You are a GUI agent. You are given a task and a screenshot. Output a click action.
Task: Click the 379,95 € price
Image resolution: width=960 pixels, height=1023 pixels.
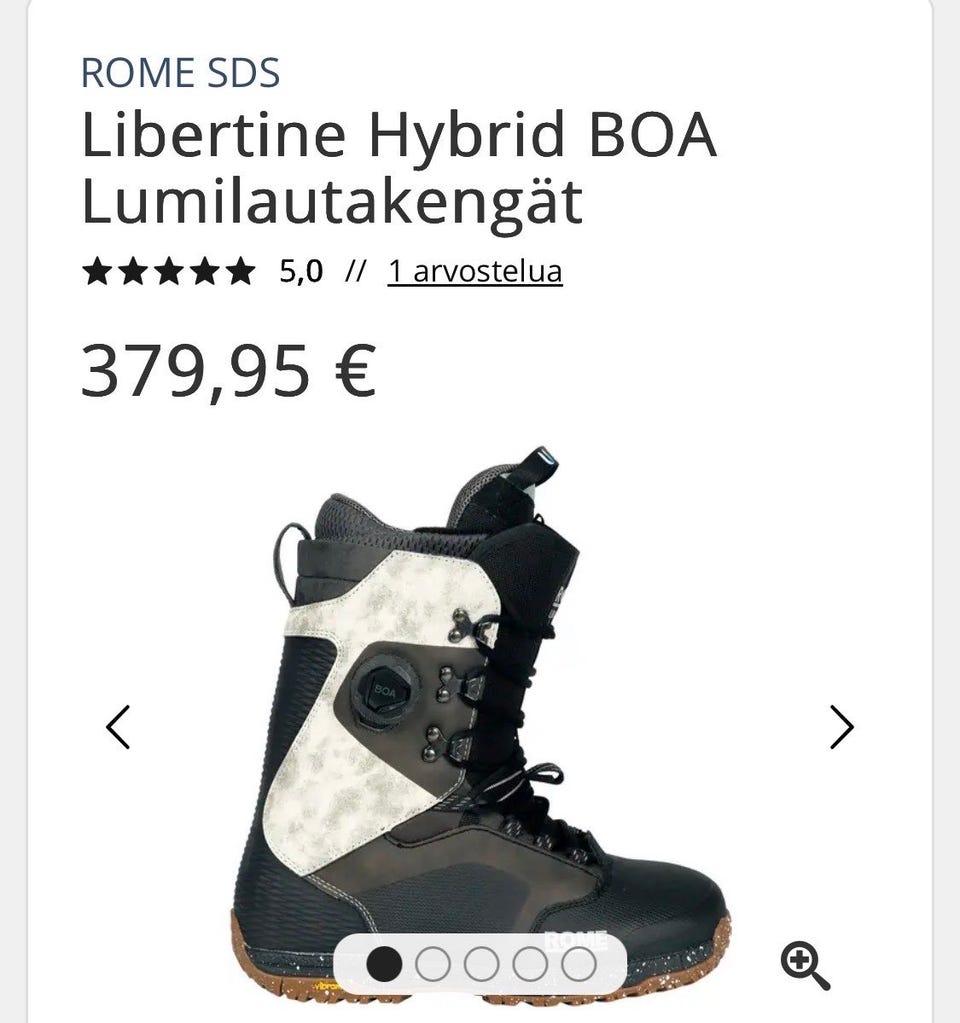pyautogui.click(x=229, y=371)
